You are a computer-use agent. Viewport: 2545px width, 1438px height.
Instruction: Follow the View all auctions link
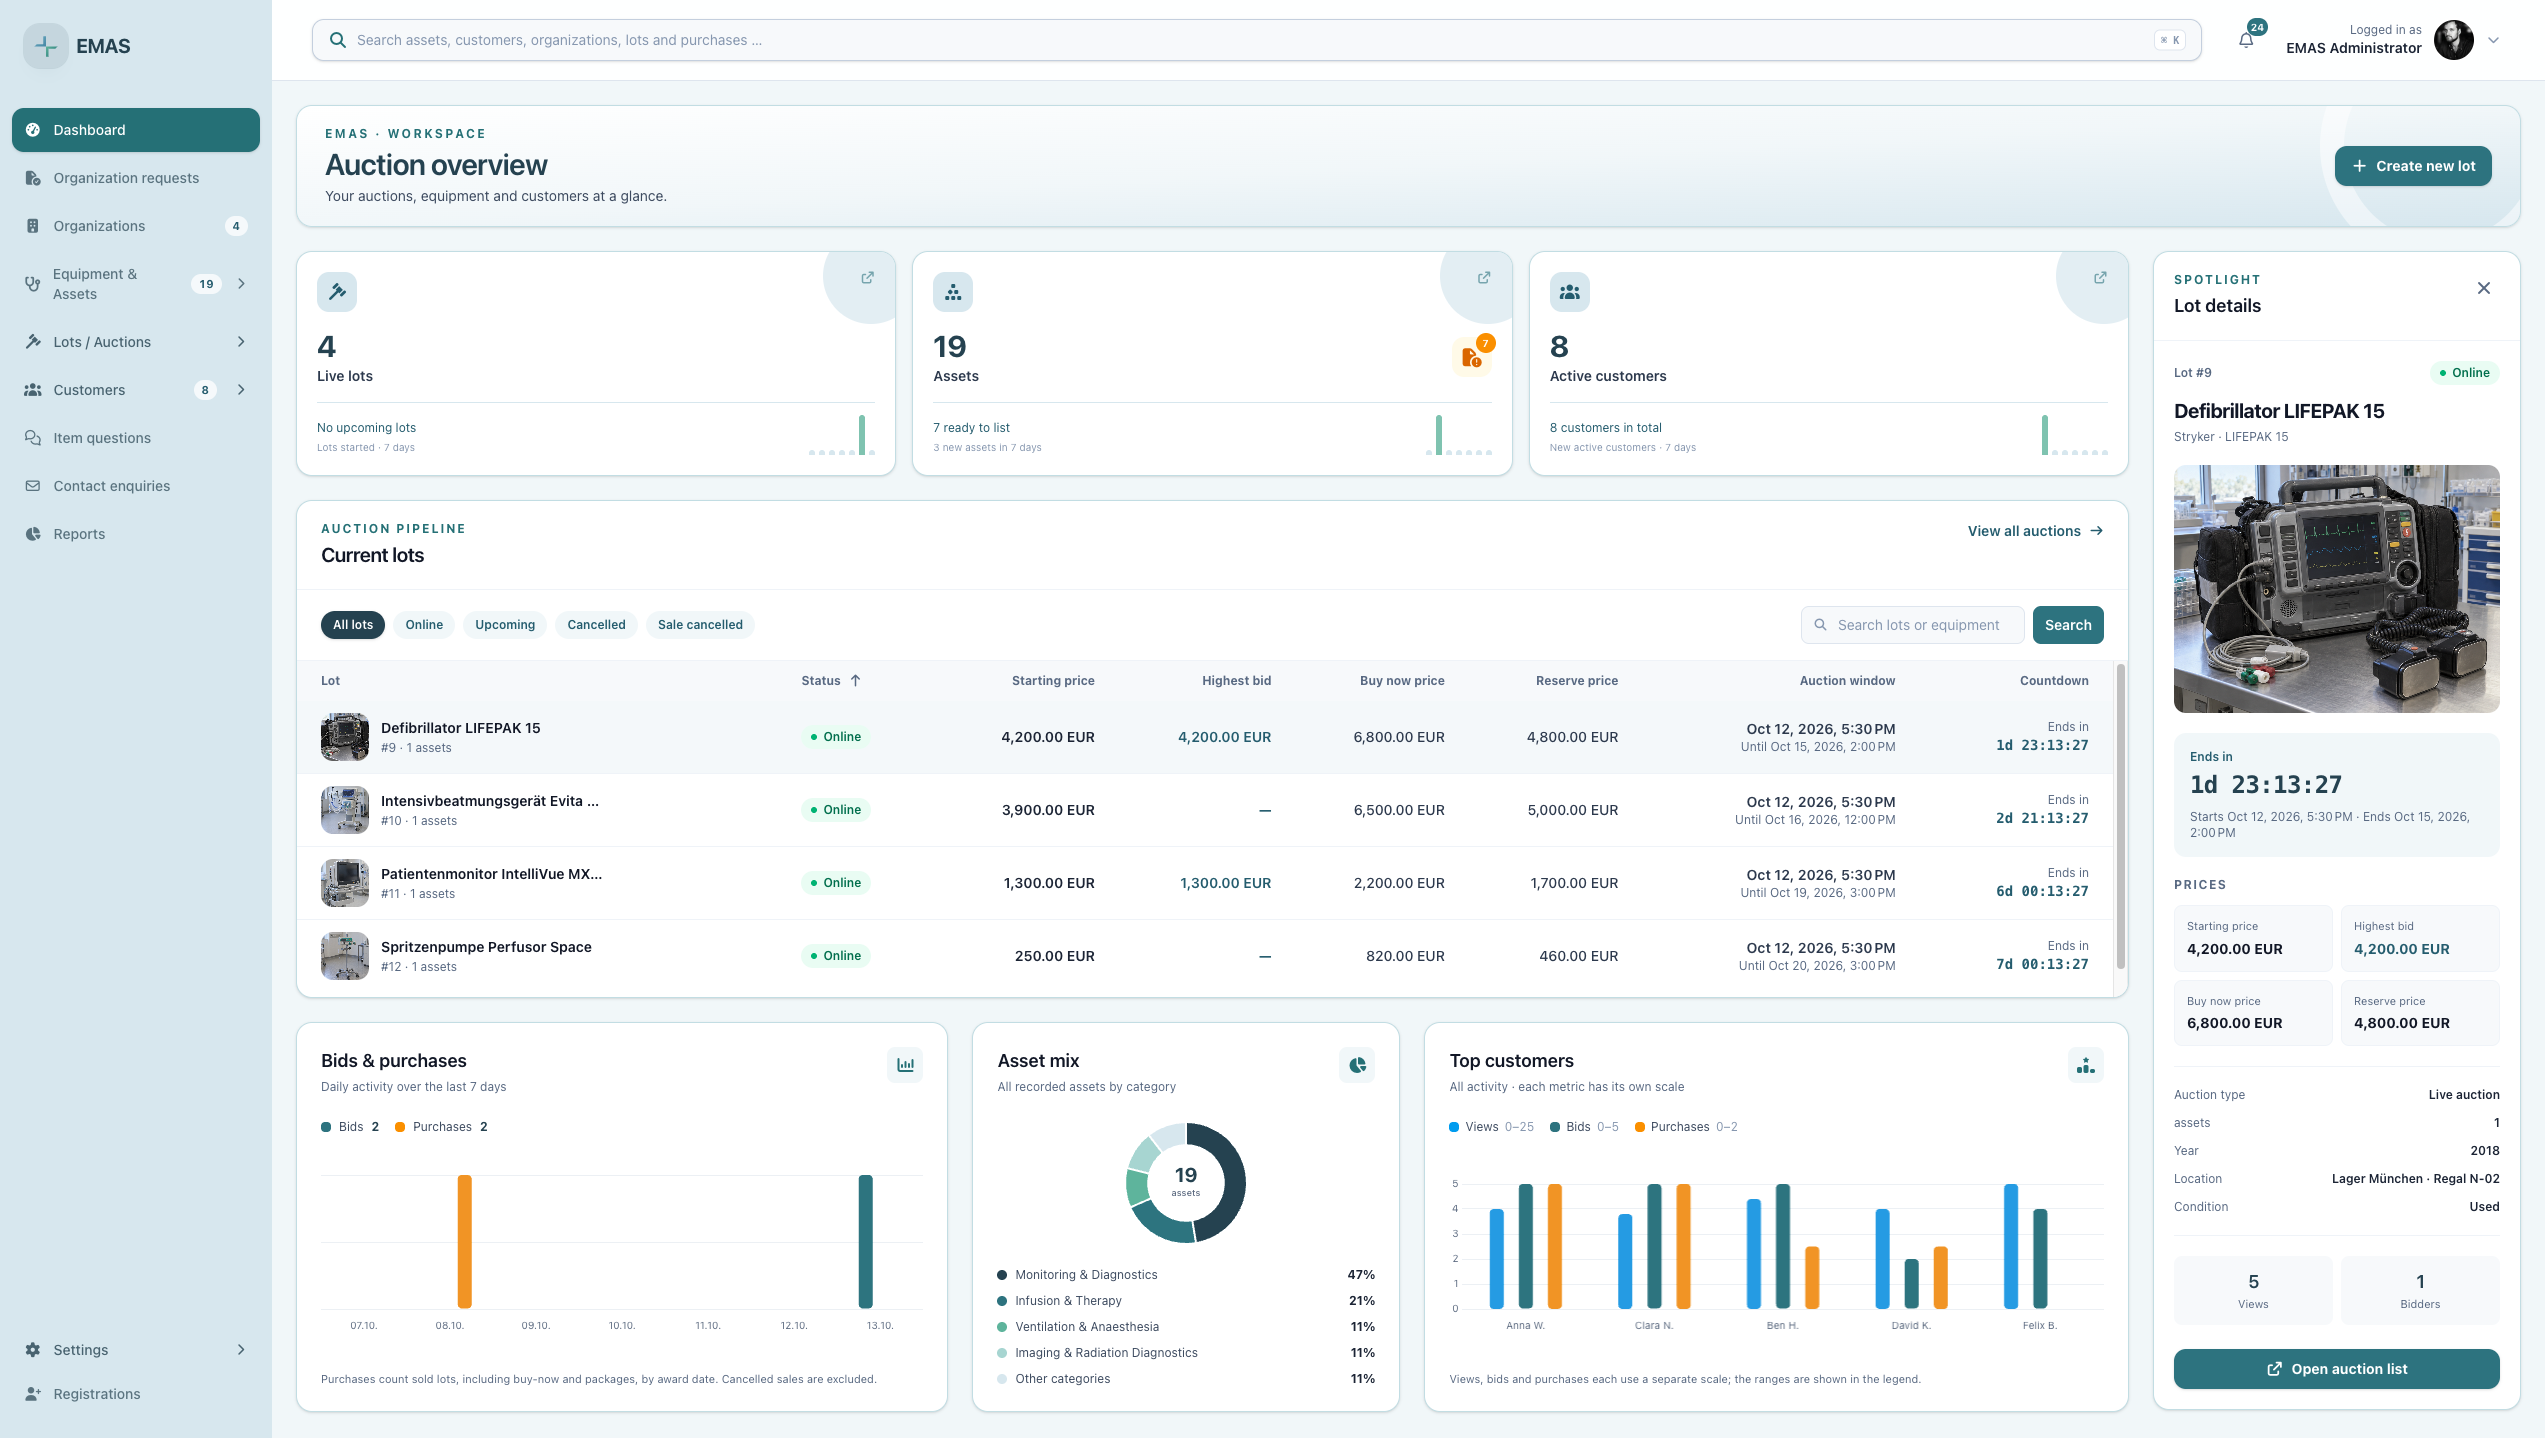point(2035,531)
